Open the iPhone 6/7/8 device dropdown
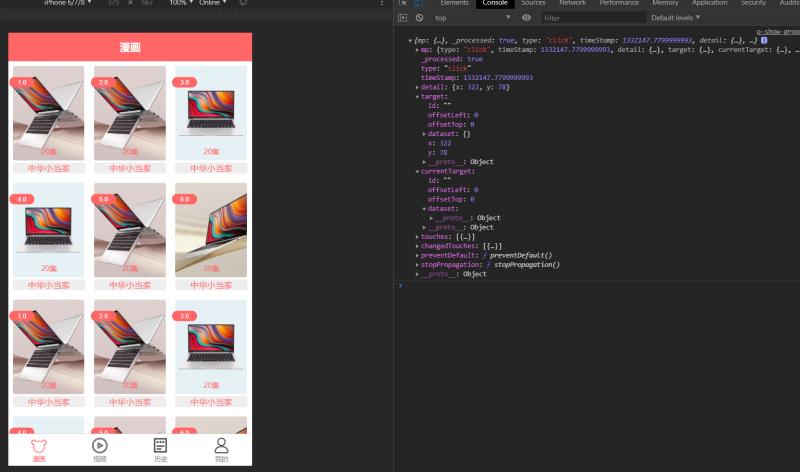The width and height of the screenshot is (800, 472). (x=67, y=3)
